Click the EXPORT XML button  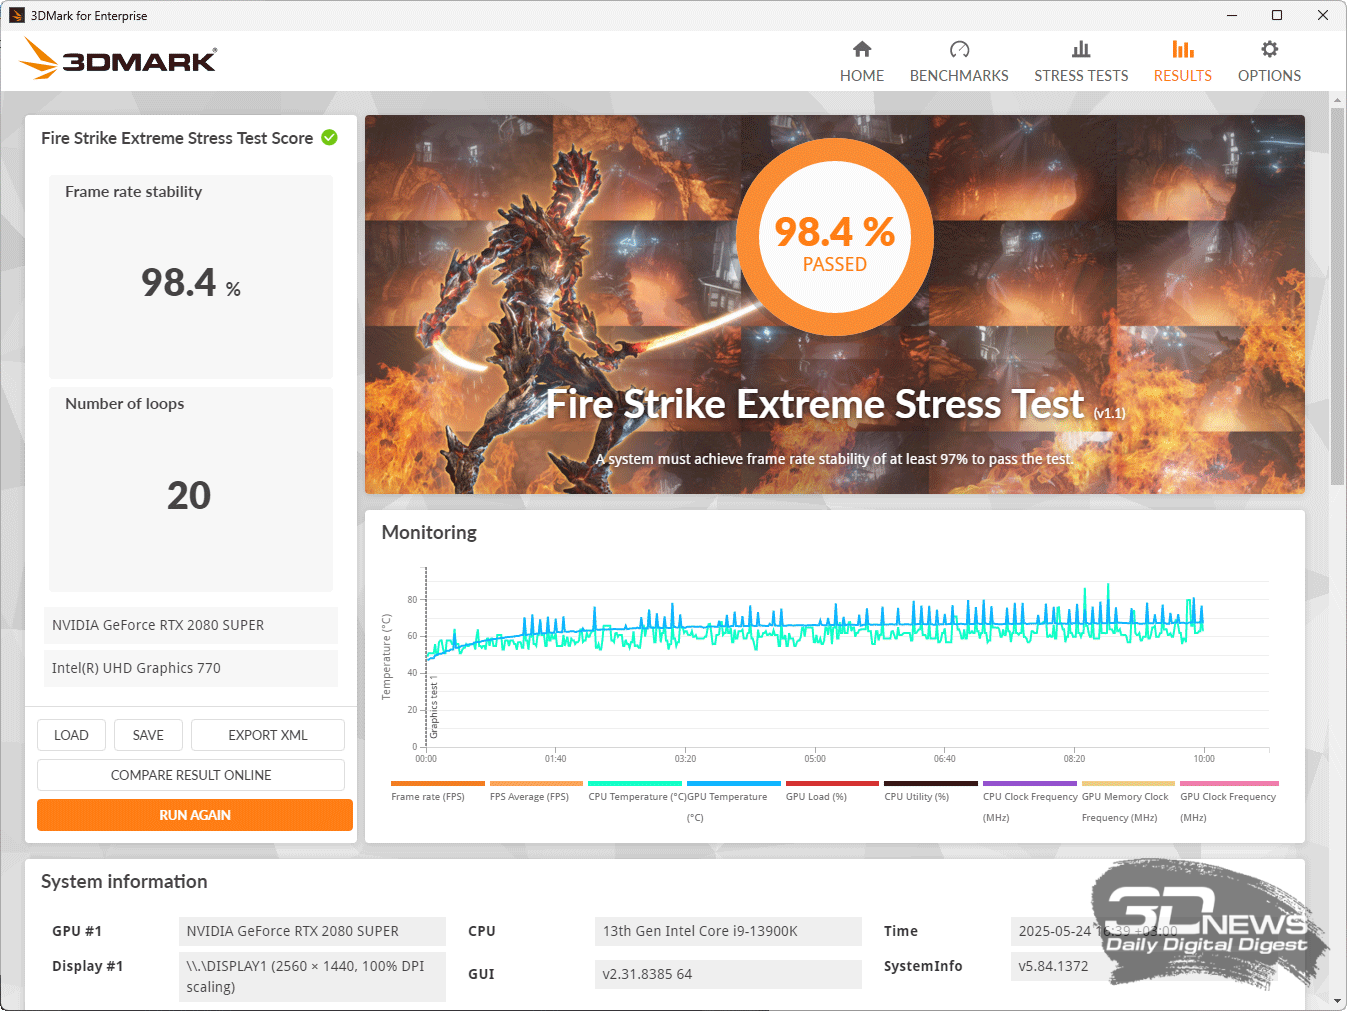pyautogui.click(x=268, y=735)
